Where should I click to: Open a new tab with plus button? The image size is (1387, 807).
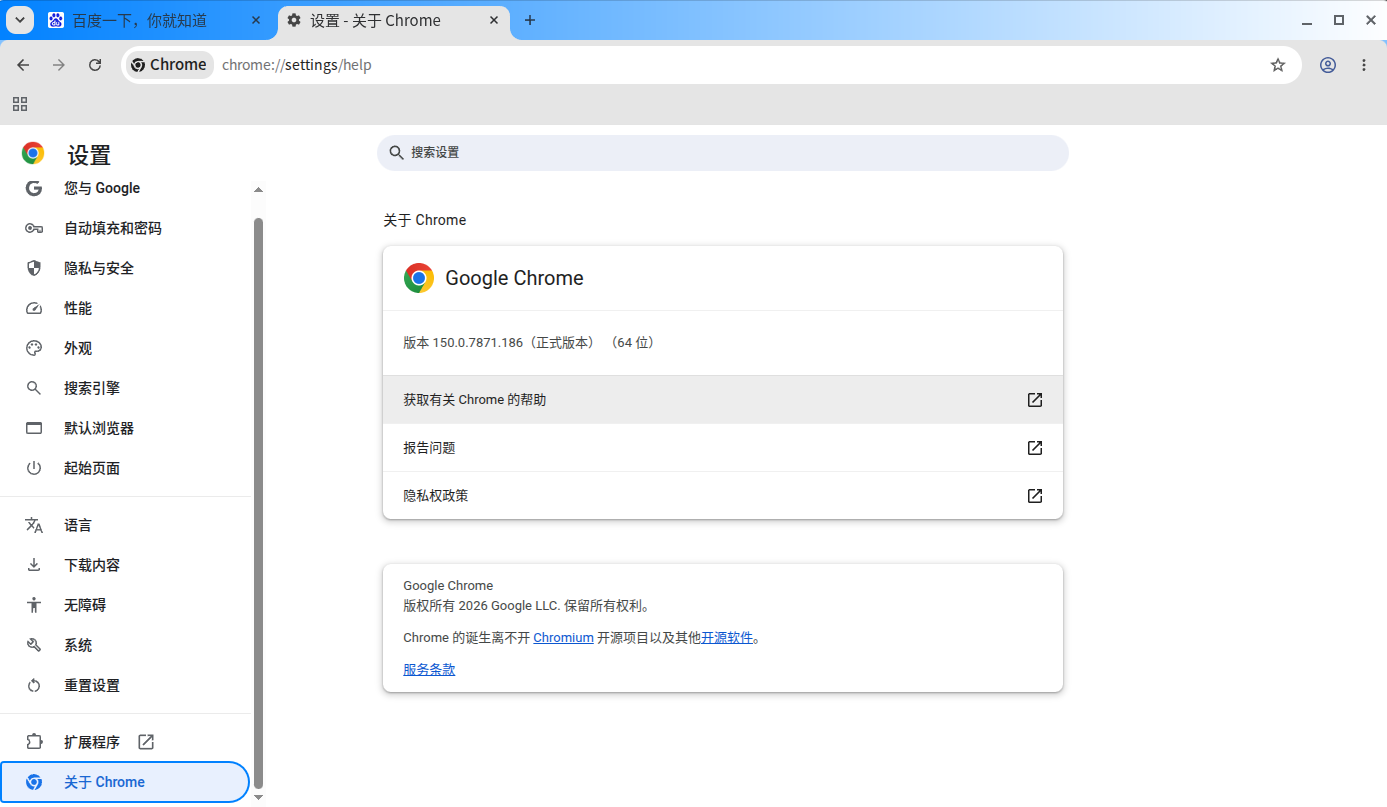[530, 20]
